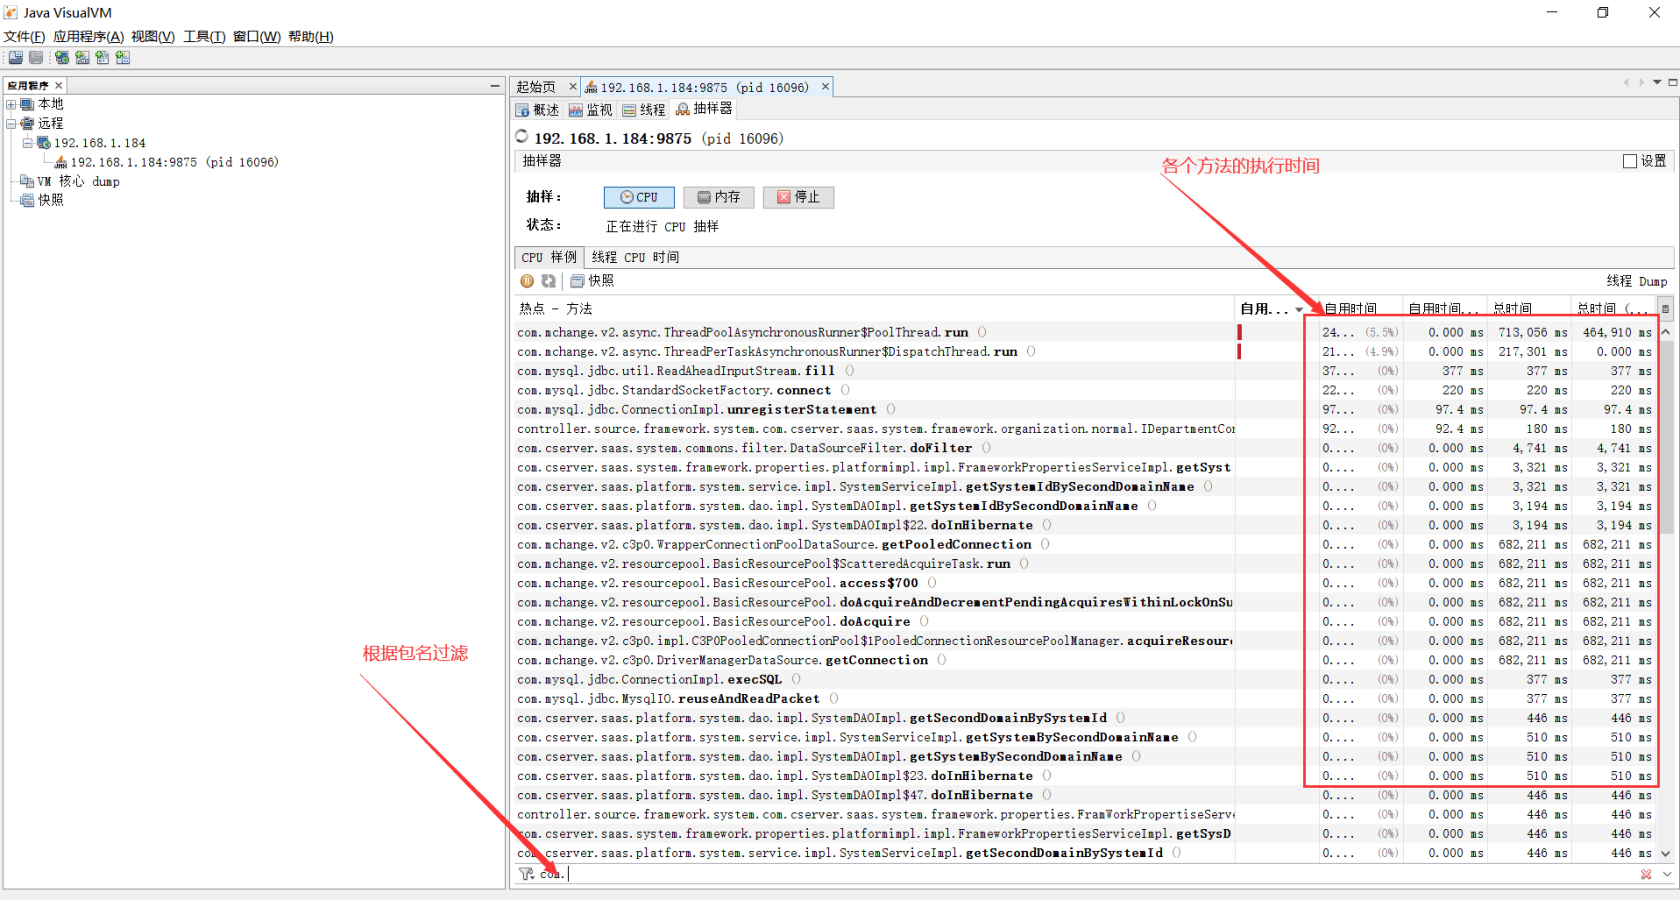Click the 内存 memory sampling button

(x=719, y=197)
